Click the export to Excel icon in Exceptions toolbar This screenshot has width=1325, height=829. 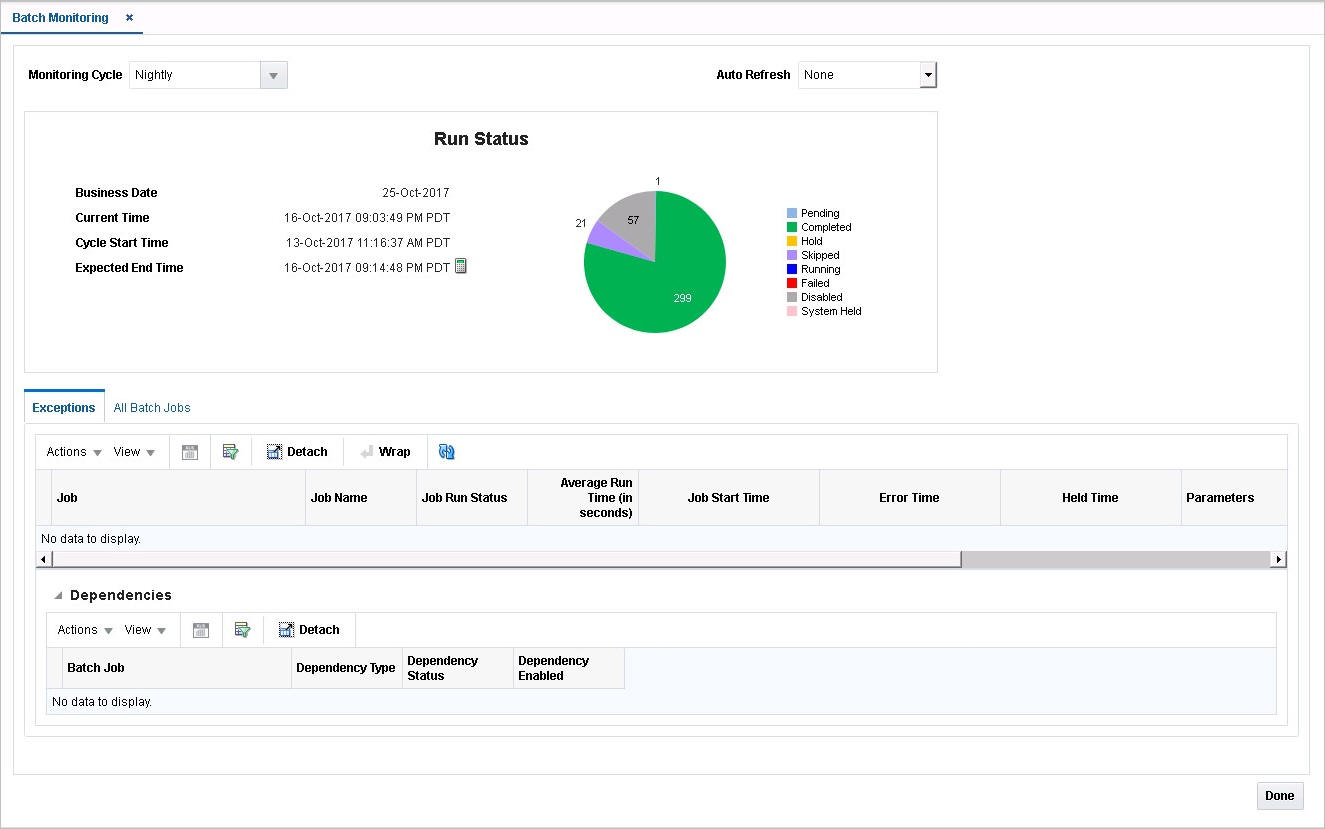click(x=189, y=451)
